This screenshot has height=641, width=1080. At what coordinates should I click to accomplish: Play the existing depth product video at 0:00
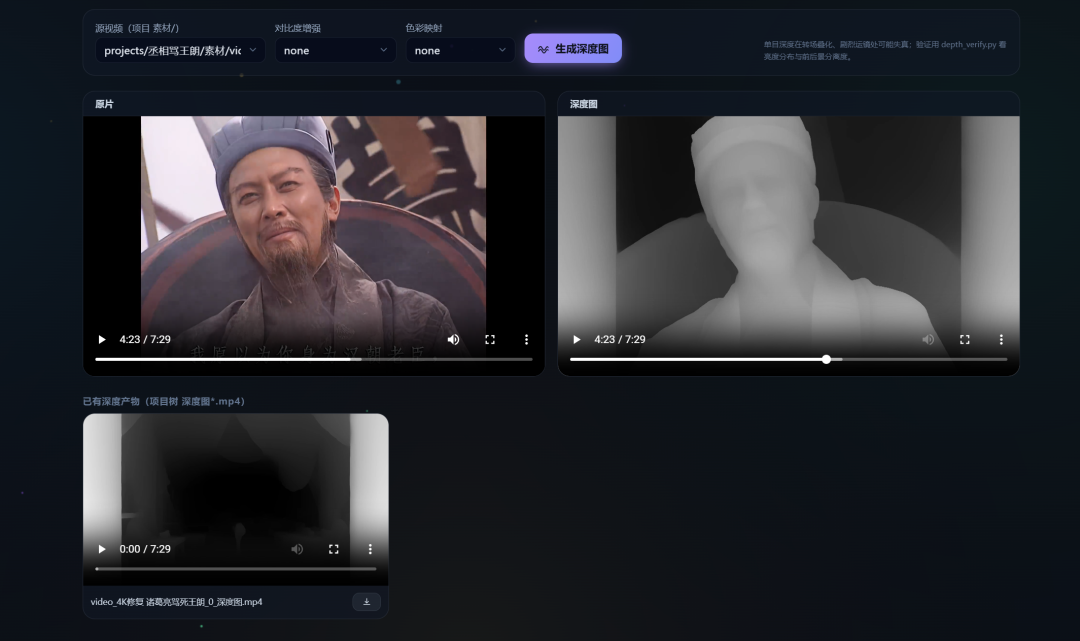(x=102, y=549)
